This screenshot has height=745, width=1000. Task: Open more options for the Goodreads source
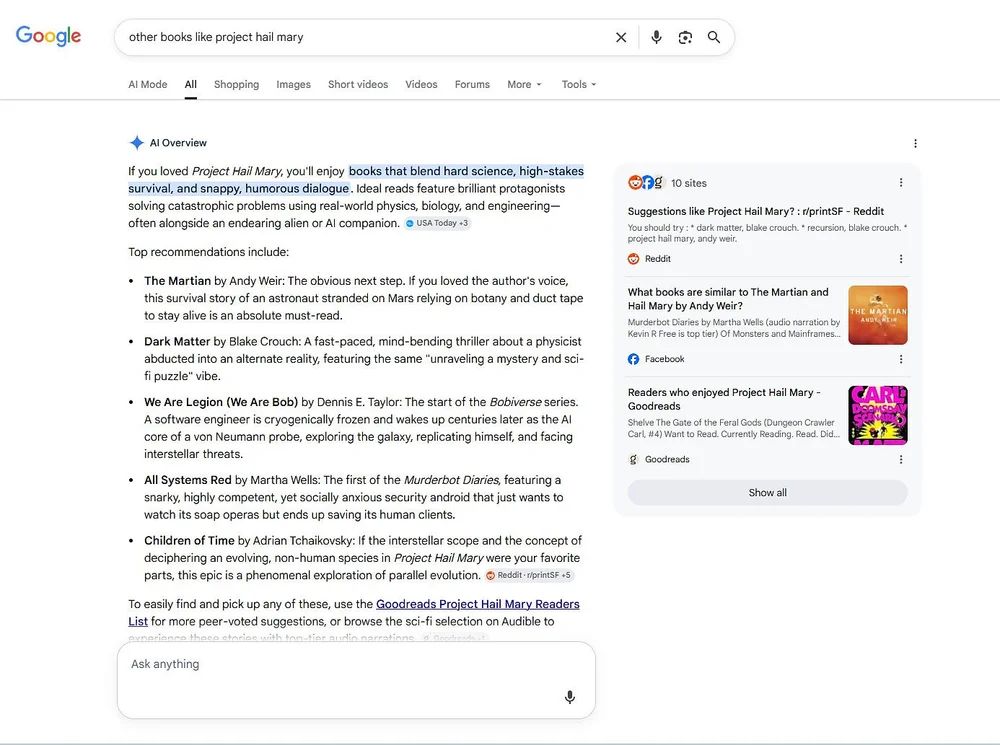(x=901, y=459)
